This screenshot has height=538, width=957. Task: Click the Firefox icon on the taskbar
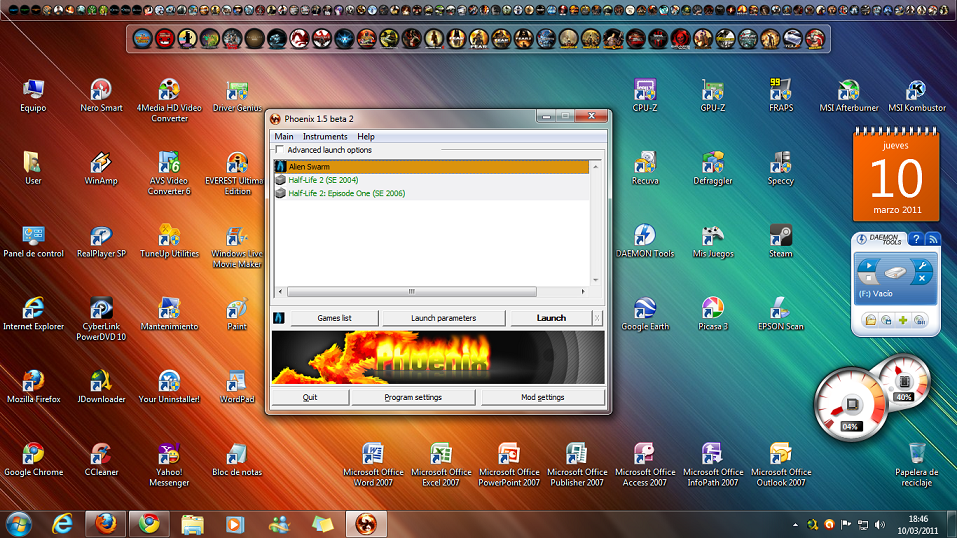(105, 524)
